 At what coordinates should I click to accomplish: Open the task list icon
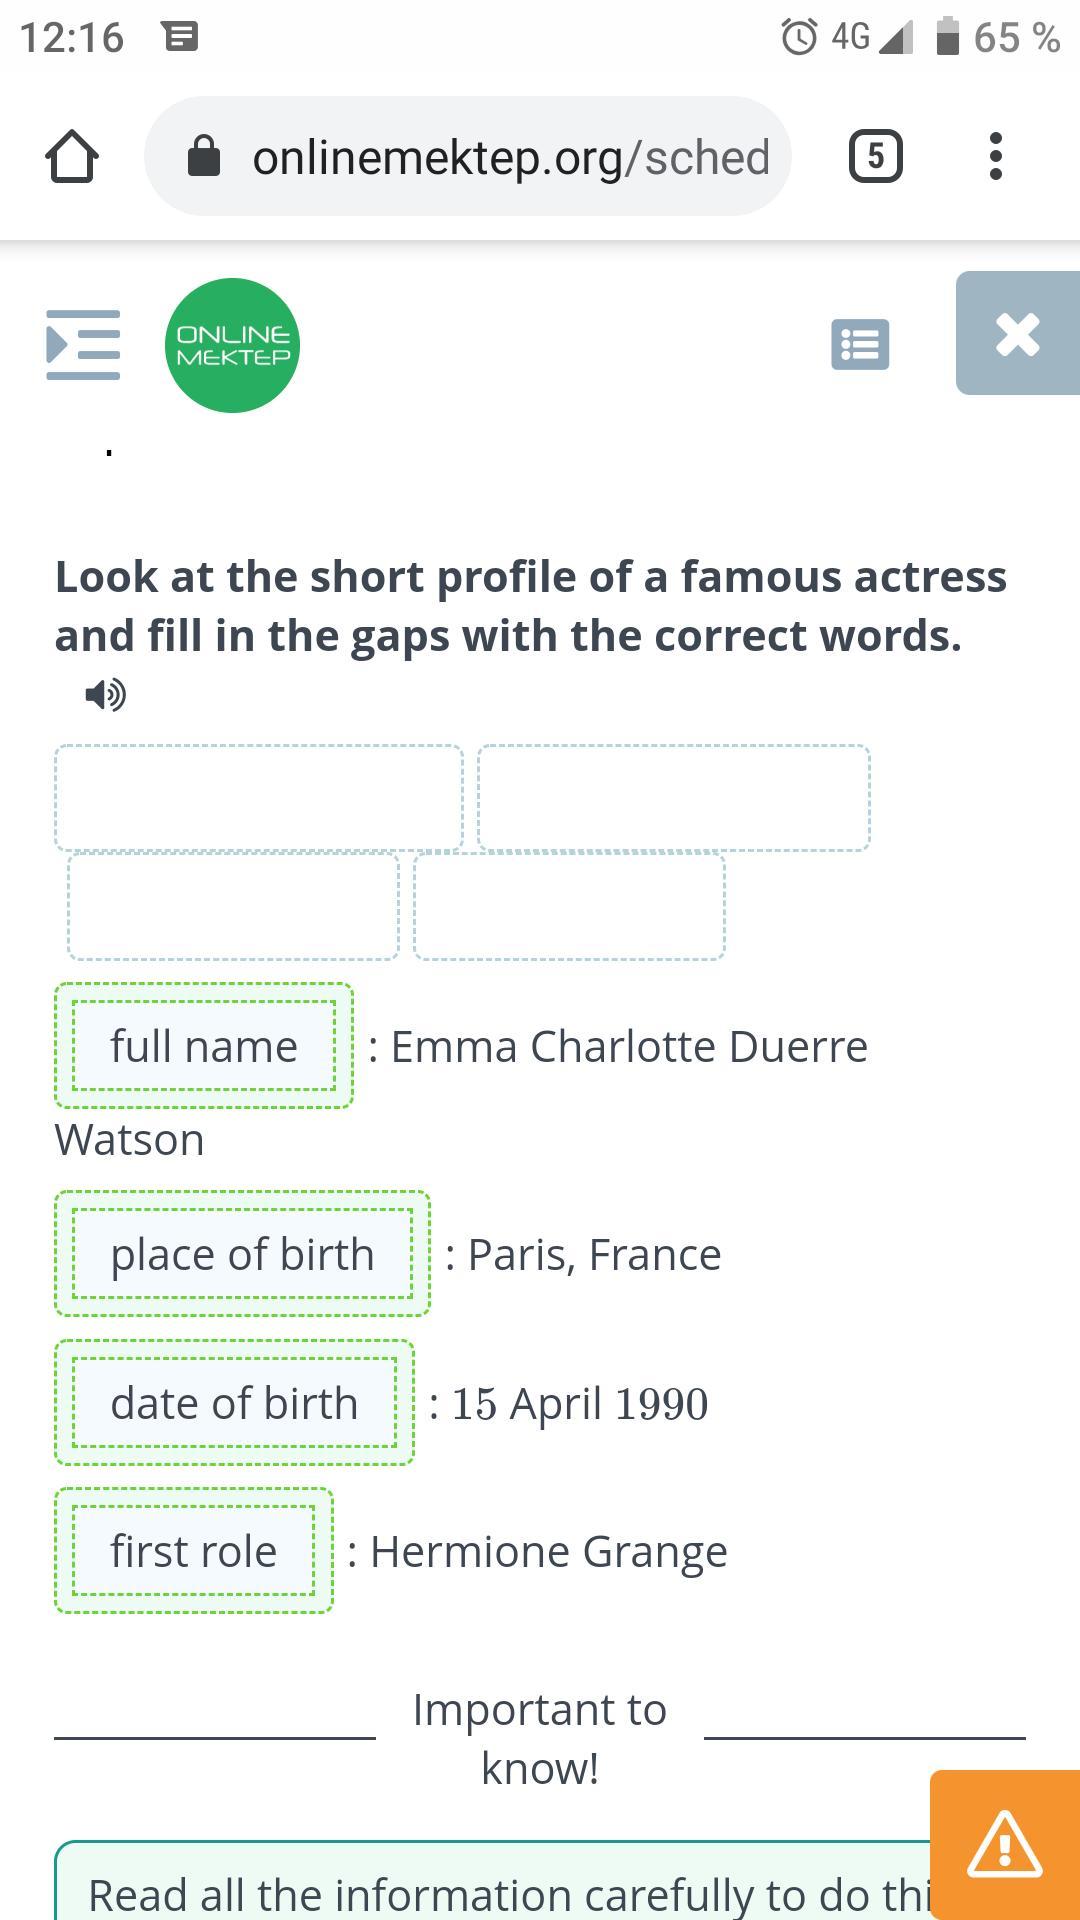tap(860, 345)
